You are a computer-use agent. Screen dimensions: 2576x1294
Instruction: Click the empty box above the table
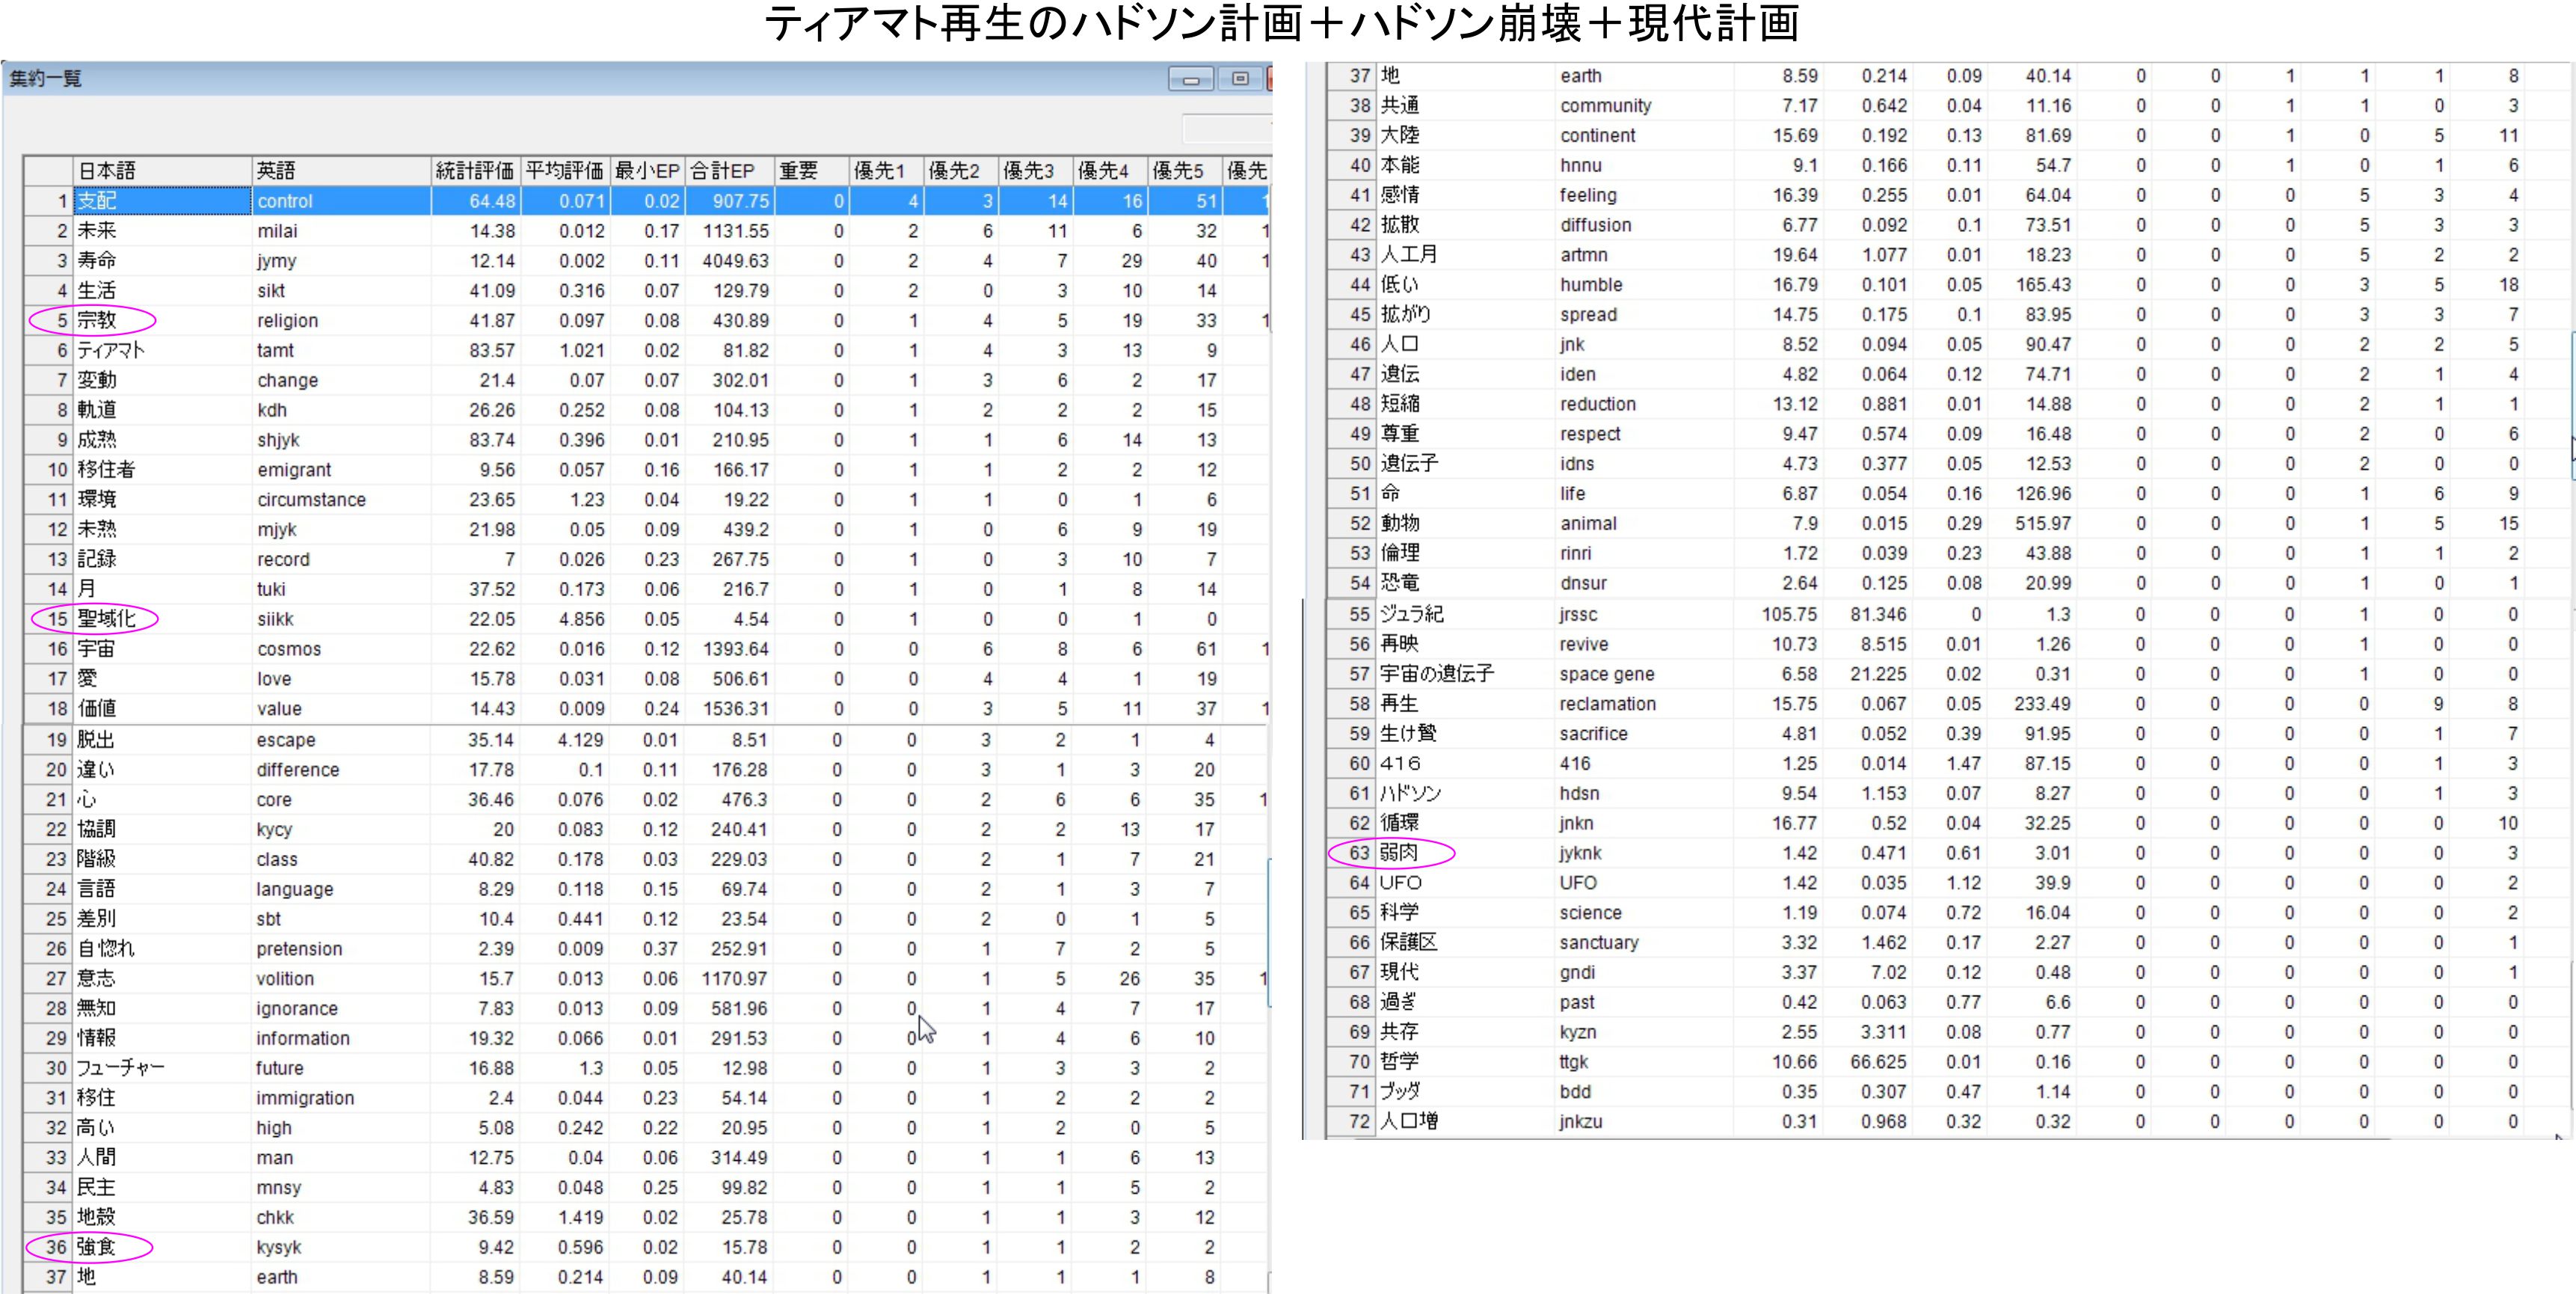click(1226, 129)
